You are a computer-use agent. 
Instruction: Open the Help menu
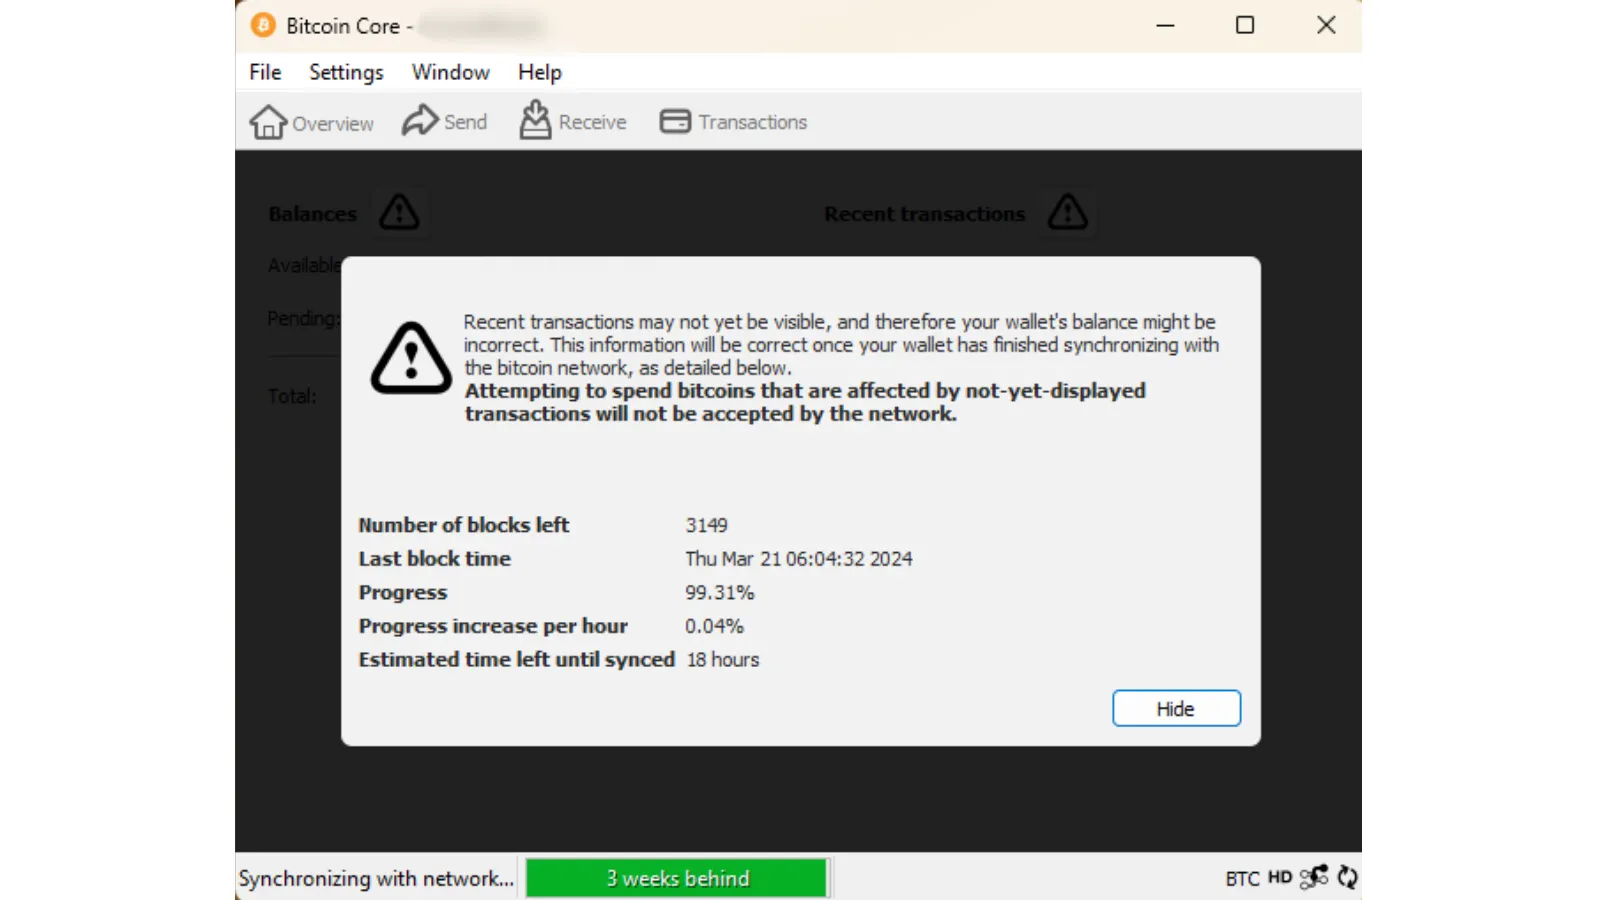pyautogui.click(x=539, y=72)
